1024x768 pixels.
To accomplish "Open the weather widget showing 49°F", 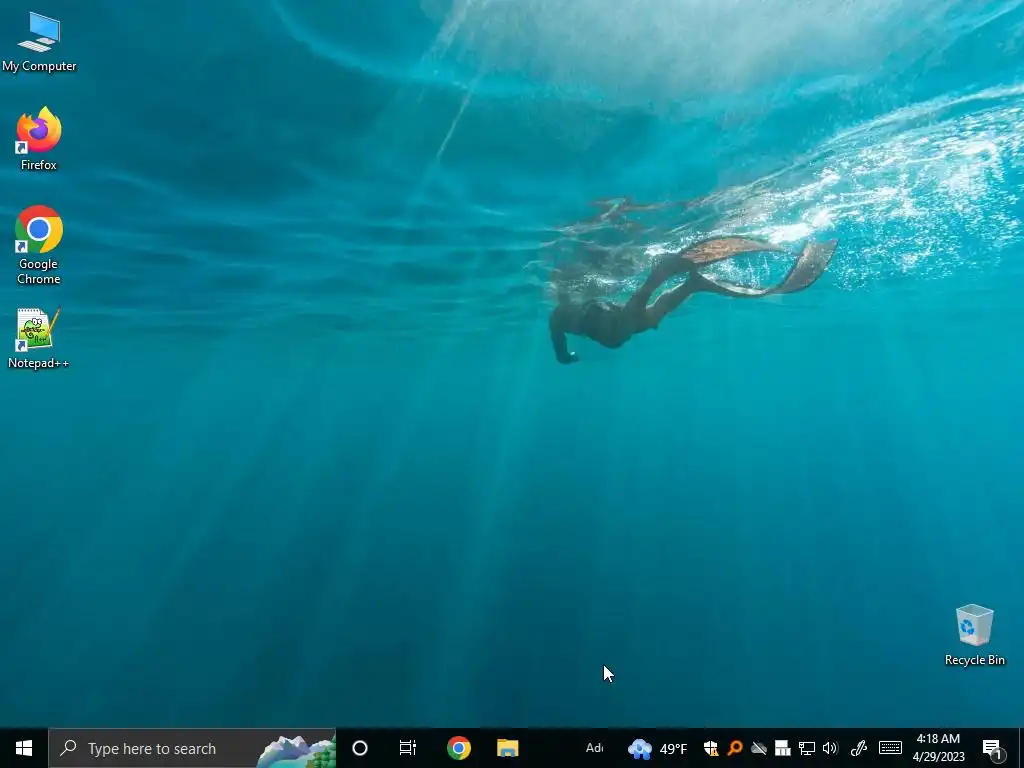I will (657, 748).
